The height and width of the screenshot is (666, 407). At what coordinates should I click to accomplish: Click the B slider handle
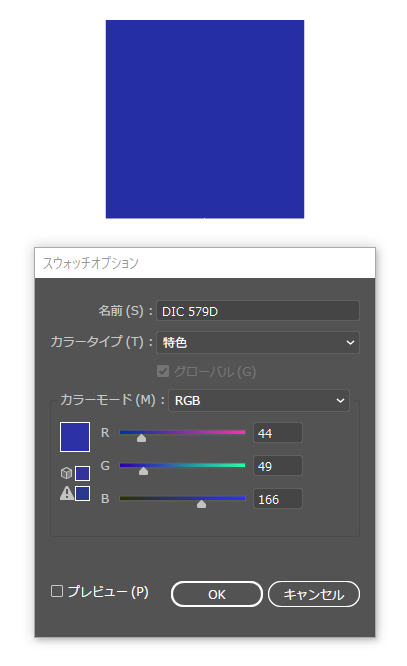point(201,504)
